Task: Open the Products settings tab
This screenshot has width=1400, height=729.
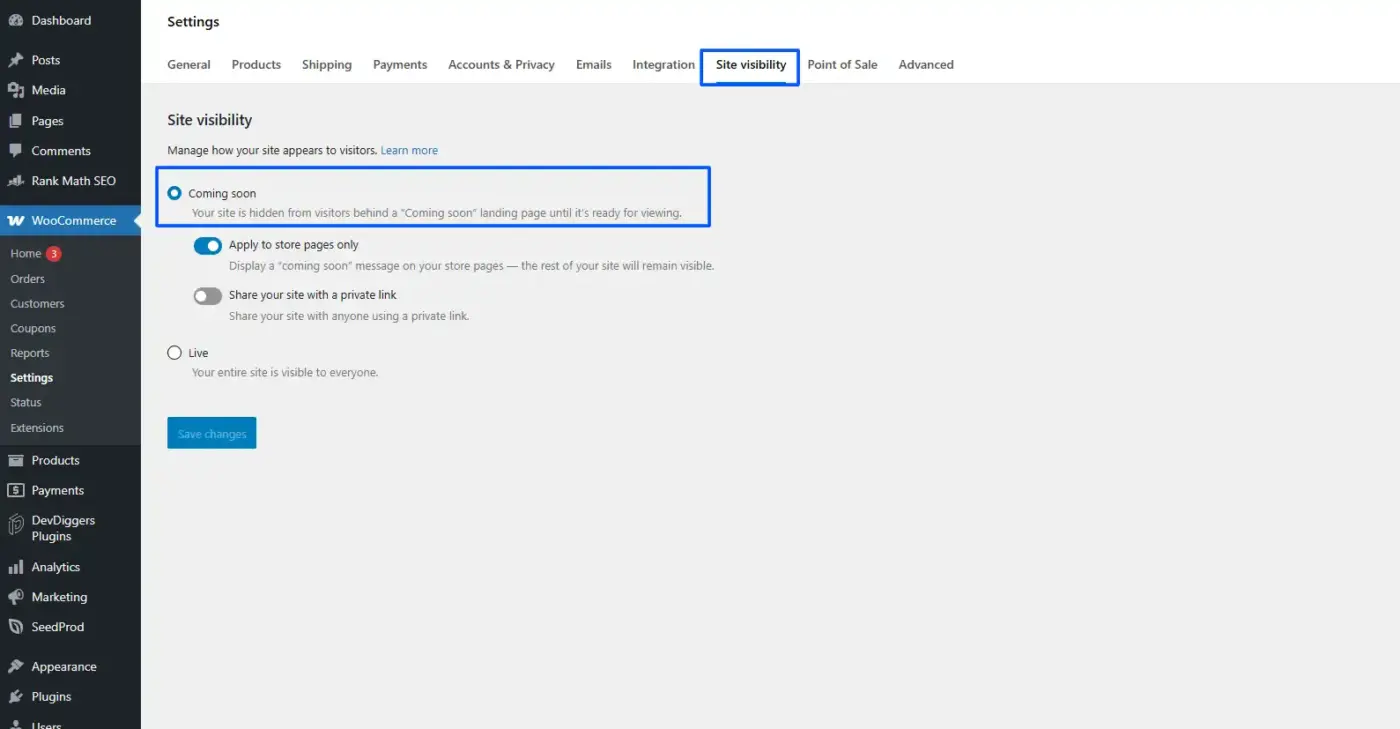Action: coord(256,65)
